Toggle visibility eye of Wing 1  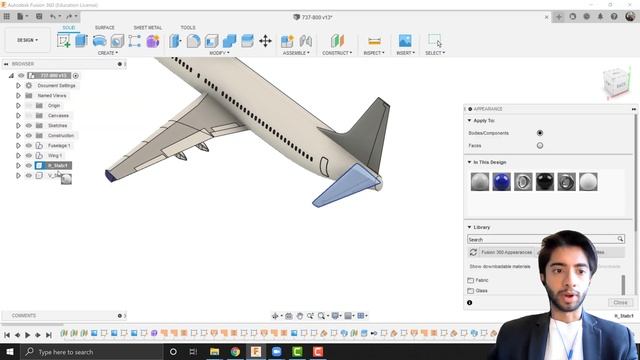29,156
